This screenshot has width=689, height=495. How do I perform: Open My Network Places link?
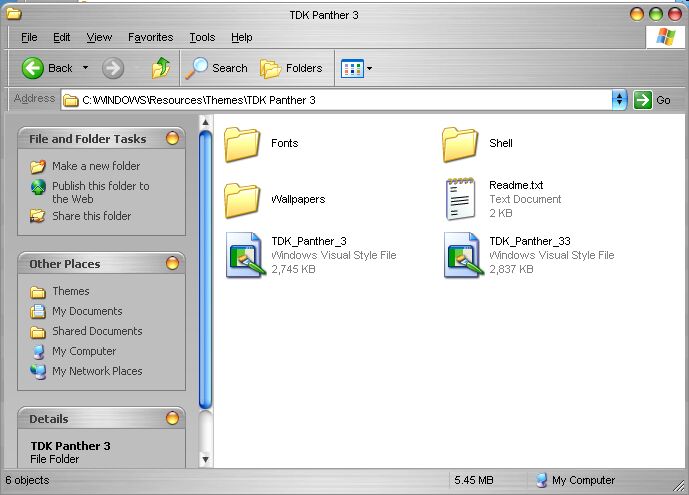[x=97, y=371]
